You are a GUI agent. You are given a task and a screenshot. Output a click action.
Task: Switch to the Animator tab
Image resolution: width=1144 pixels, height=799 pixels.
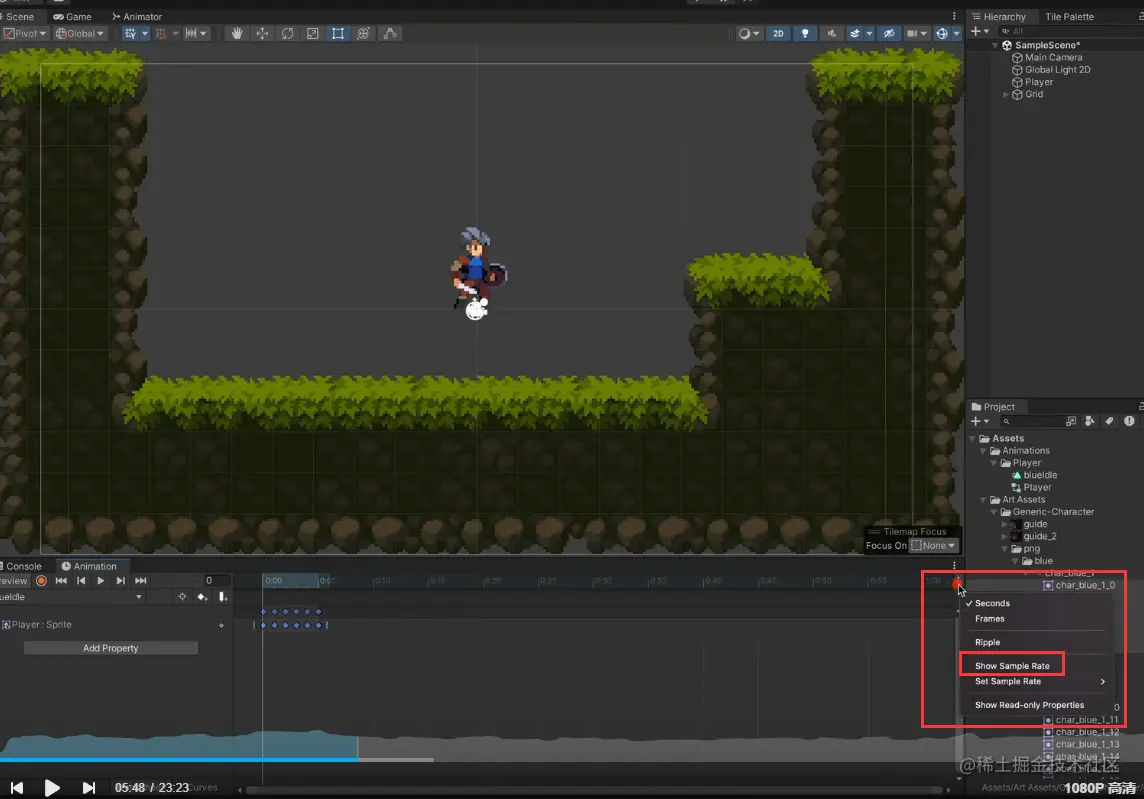coord(137,16)
